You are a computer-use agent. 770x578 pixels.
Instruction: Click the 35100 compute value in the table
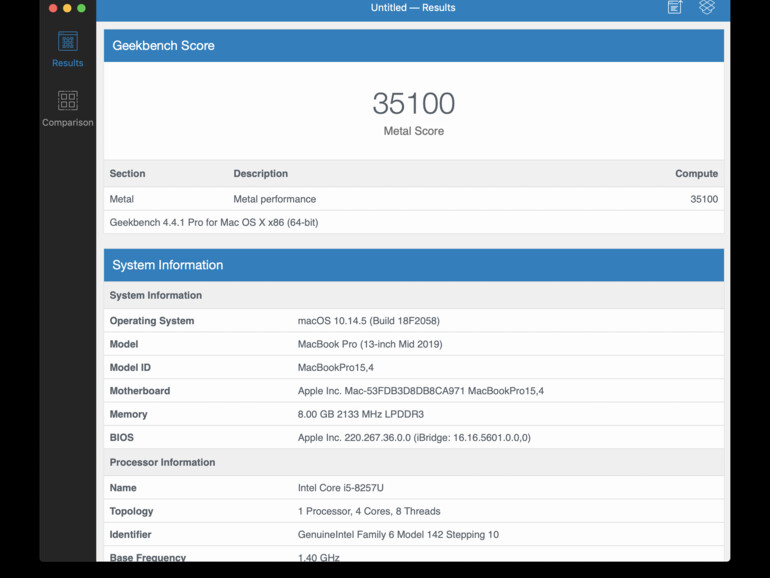point(704,199)
